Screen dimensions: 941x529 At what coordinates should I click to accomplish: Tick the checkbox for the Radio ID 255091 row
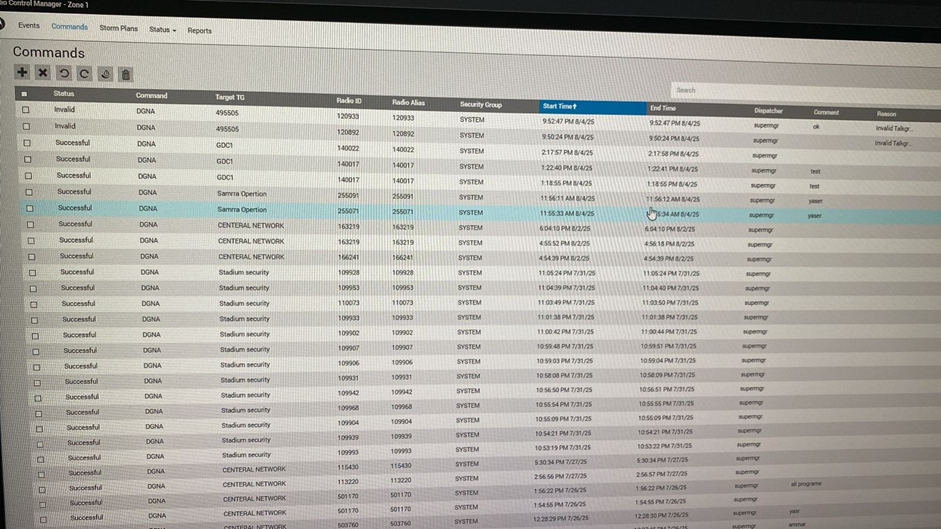click(29, 192)
